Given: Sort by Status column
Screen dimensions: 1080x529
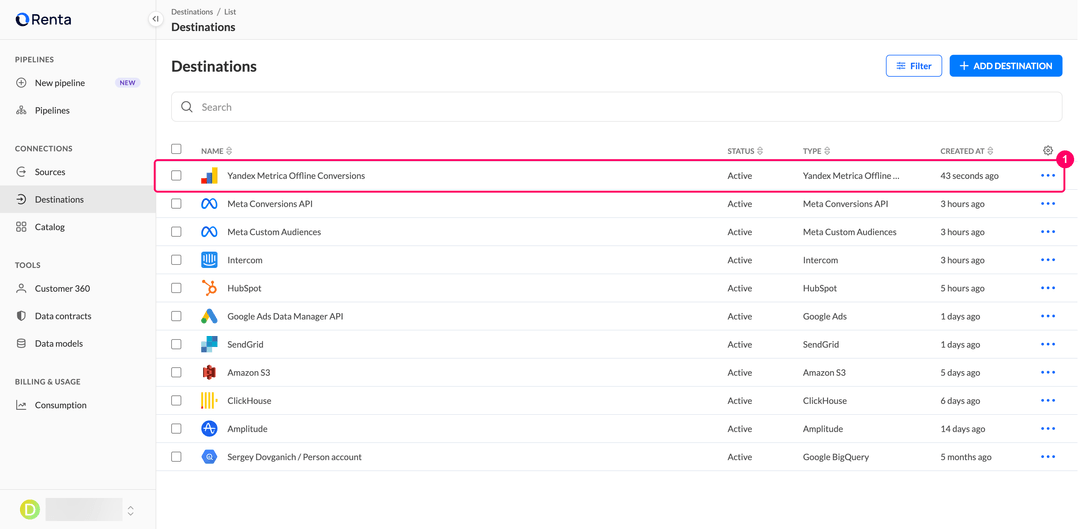Looking at the screenshot, I should [x=745, y=151].
